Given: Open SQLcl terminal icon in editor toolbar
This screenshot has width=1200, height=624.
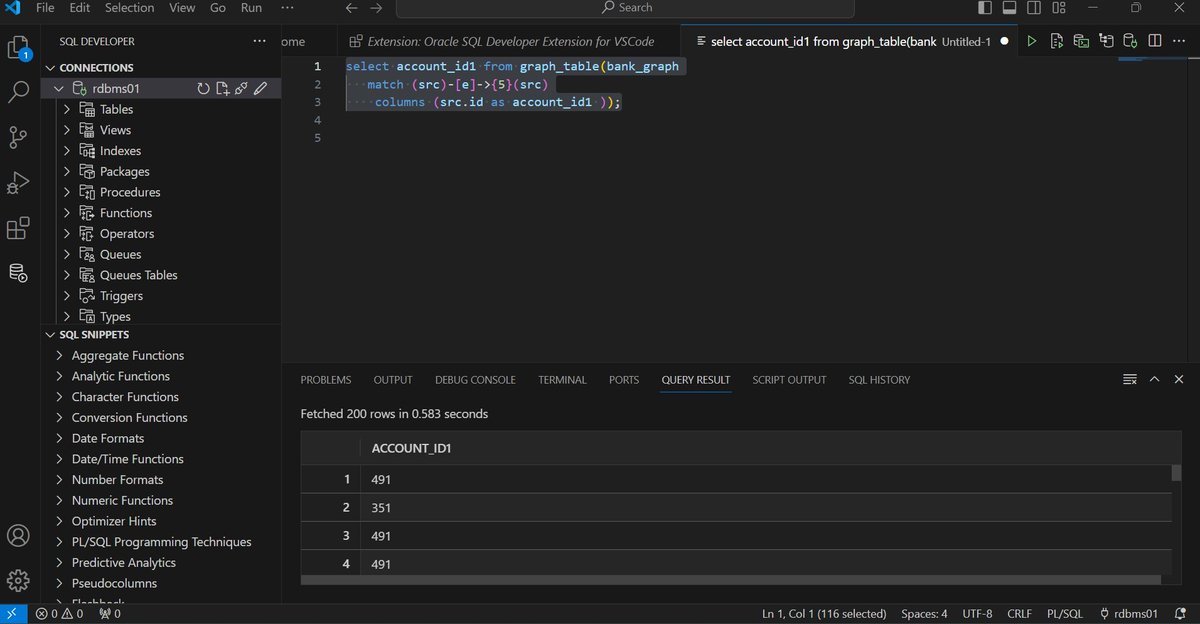Looking at the screenshot, I should (x=1081, y=41).
